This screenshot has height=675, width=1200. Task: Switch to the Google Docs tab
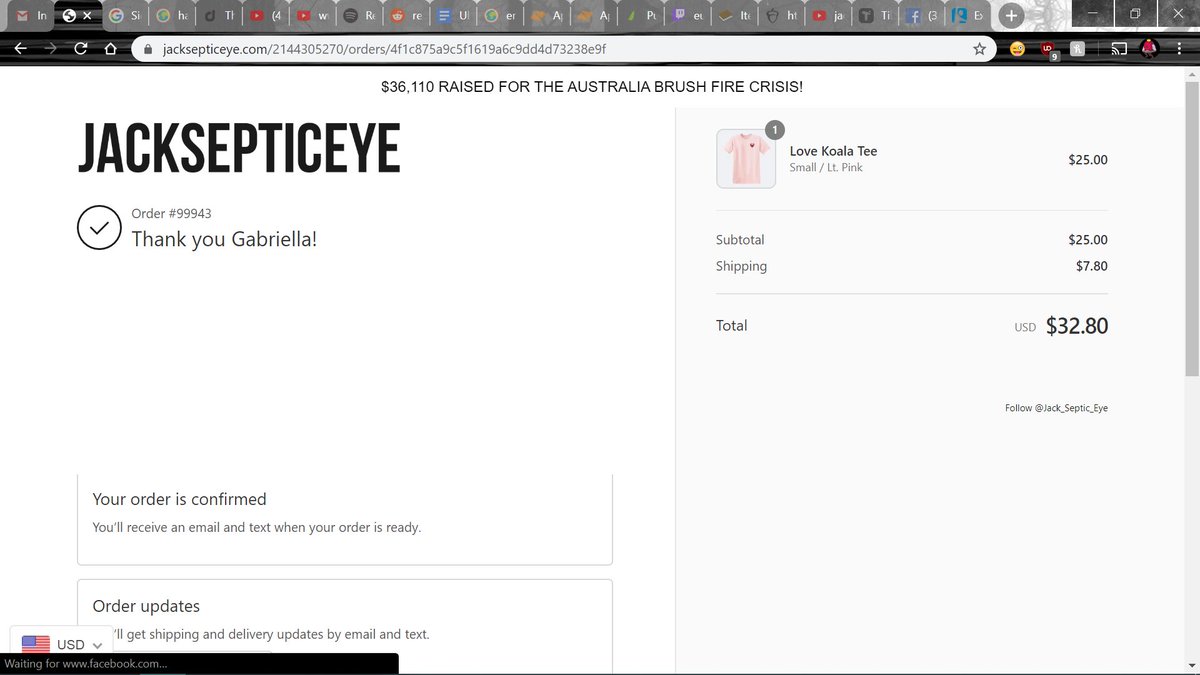pyautogui.click(x=454, y=16)
